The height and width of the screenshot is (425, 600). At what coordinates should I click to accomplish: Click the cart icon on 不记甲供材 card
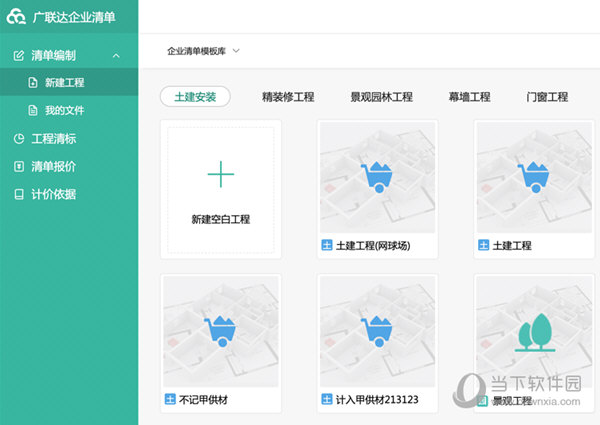point(220,331)
